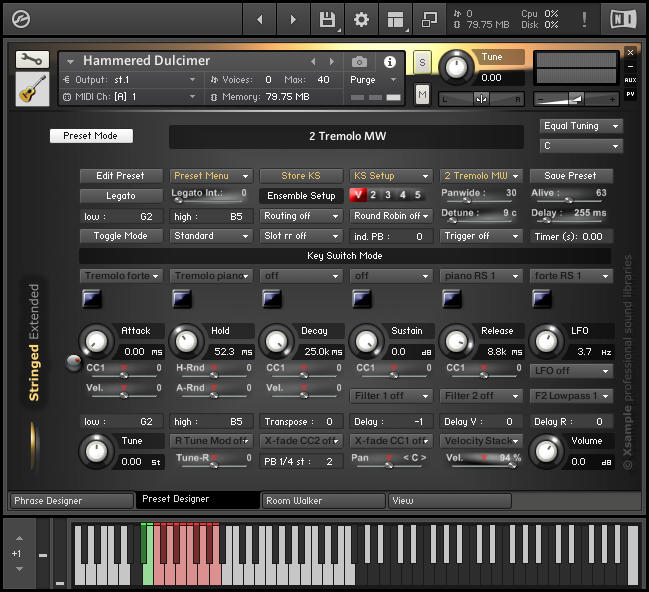Shift keyboard octave up arrow

pos(19,538)
